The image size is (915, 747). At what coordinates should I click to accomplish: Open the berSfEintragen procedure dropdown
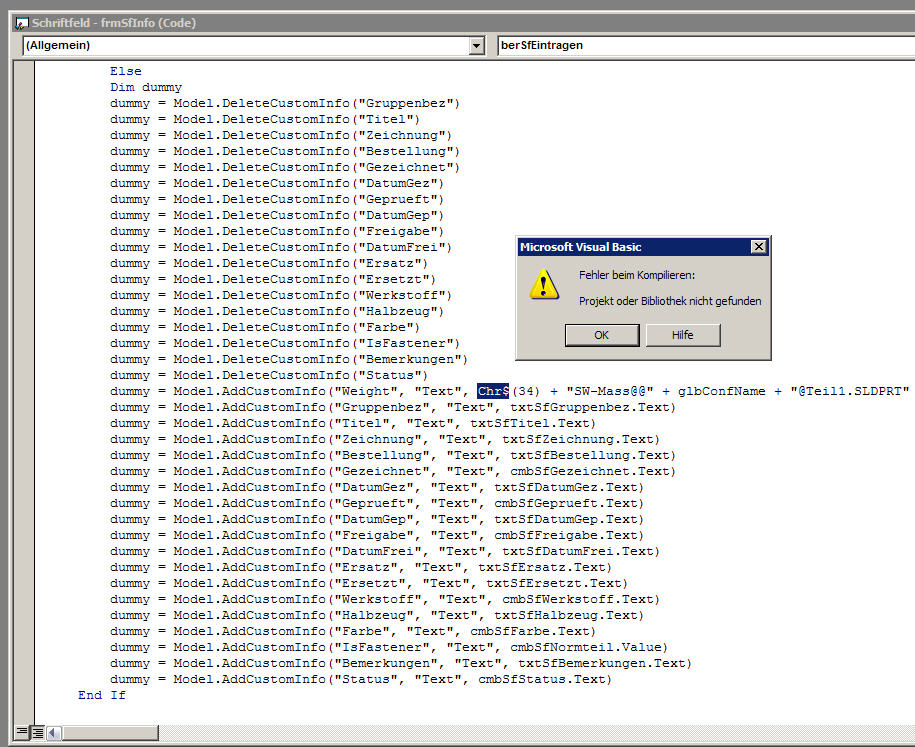pyautogui.click(x=706, y=46)
